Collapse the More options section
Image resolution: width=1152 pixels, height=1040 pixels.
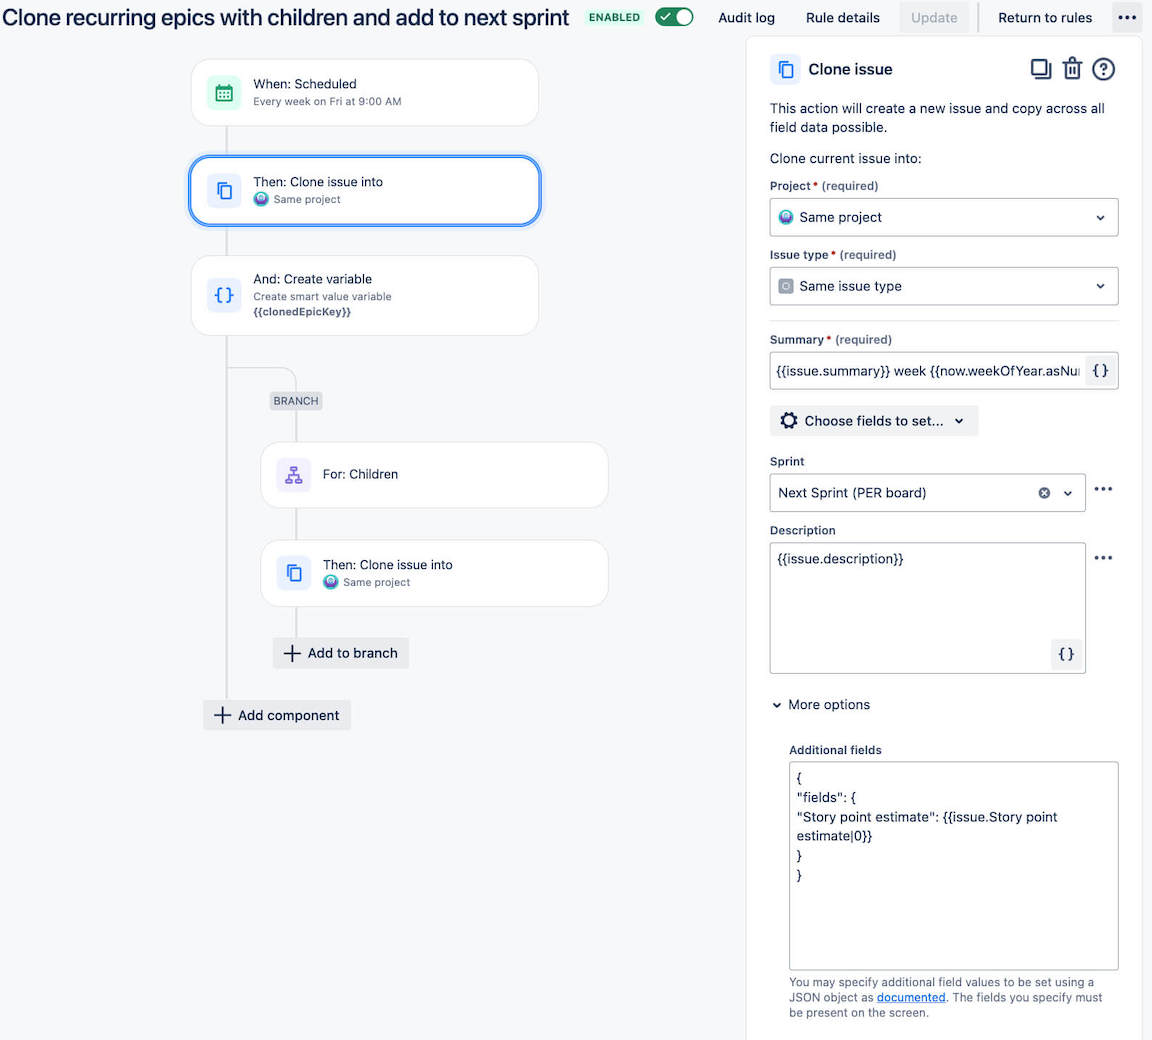point(821,704)
